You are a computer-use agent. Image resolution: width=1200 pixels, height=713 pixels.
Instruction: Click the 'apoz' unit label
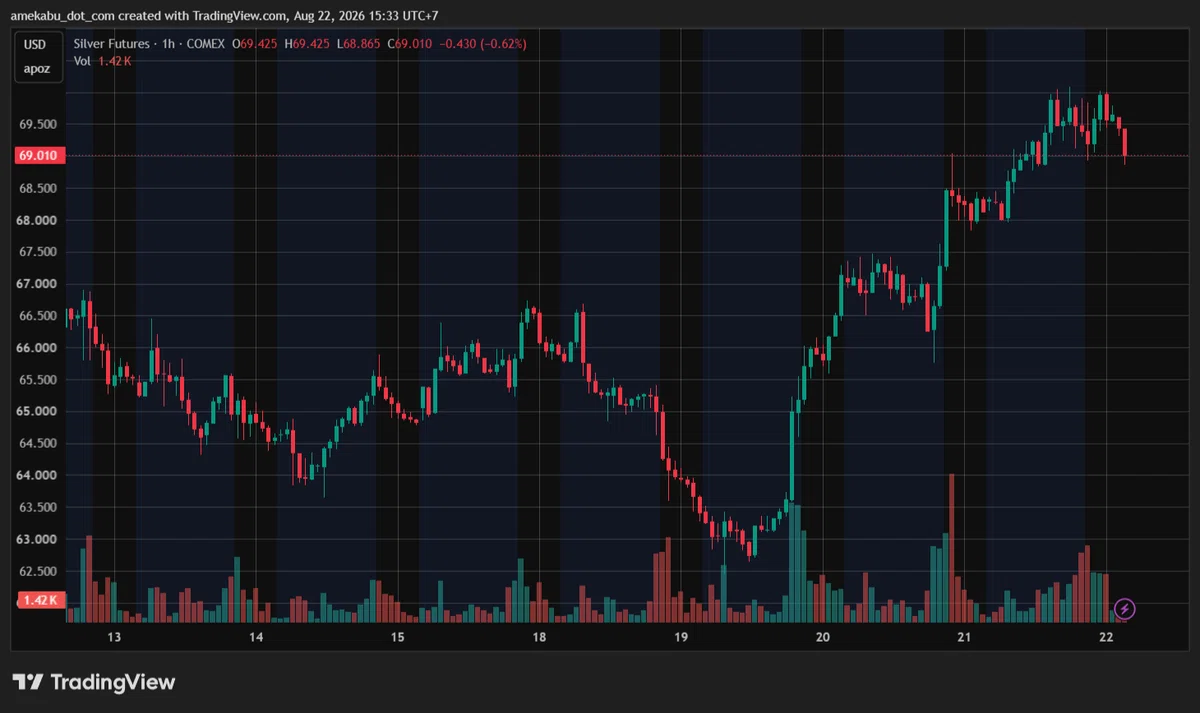pyautogui.click(x=35, y=69)
